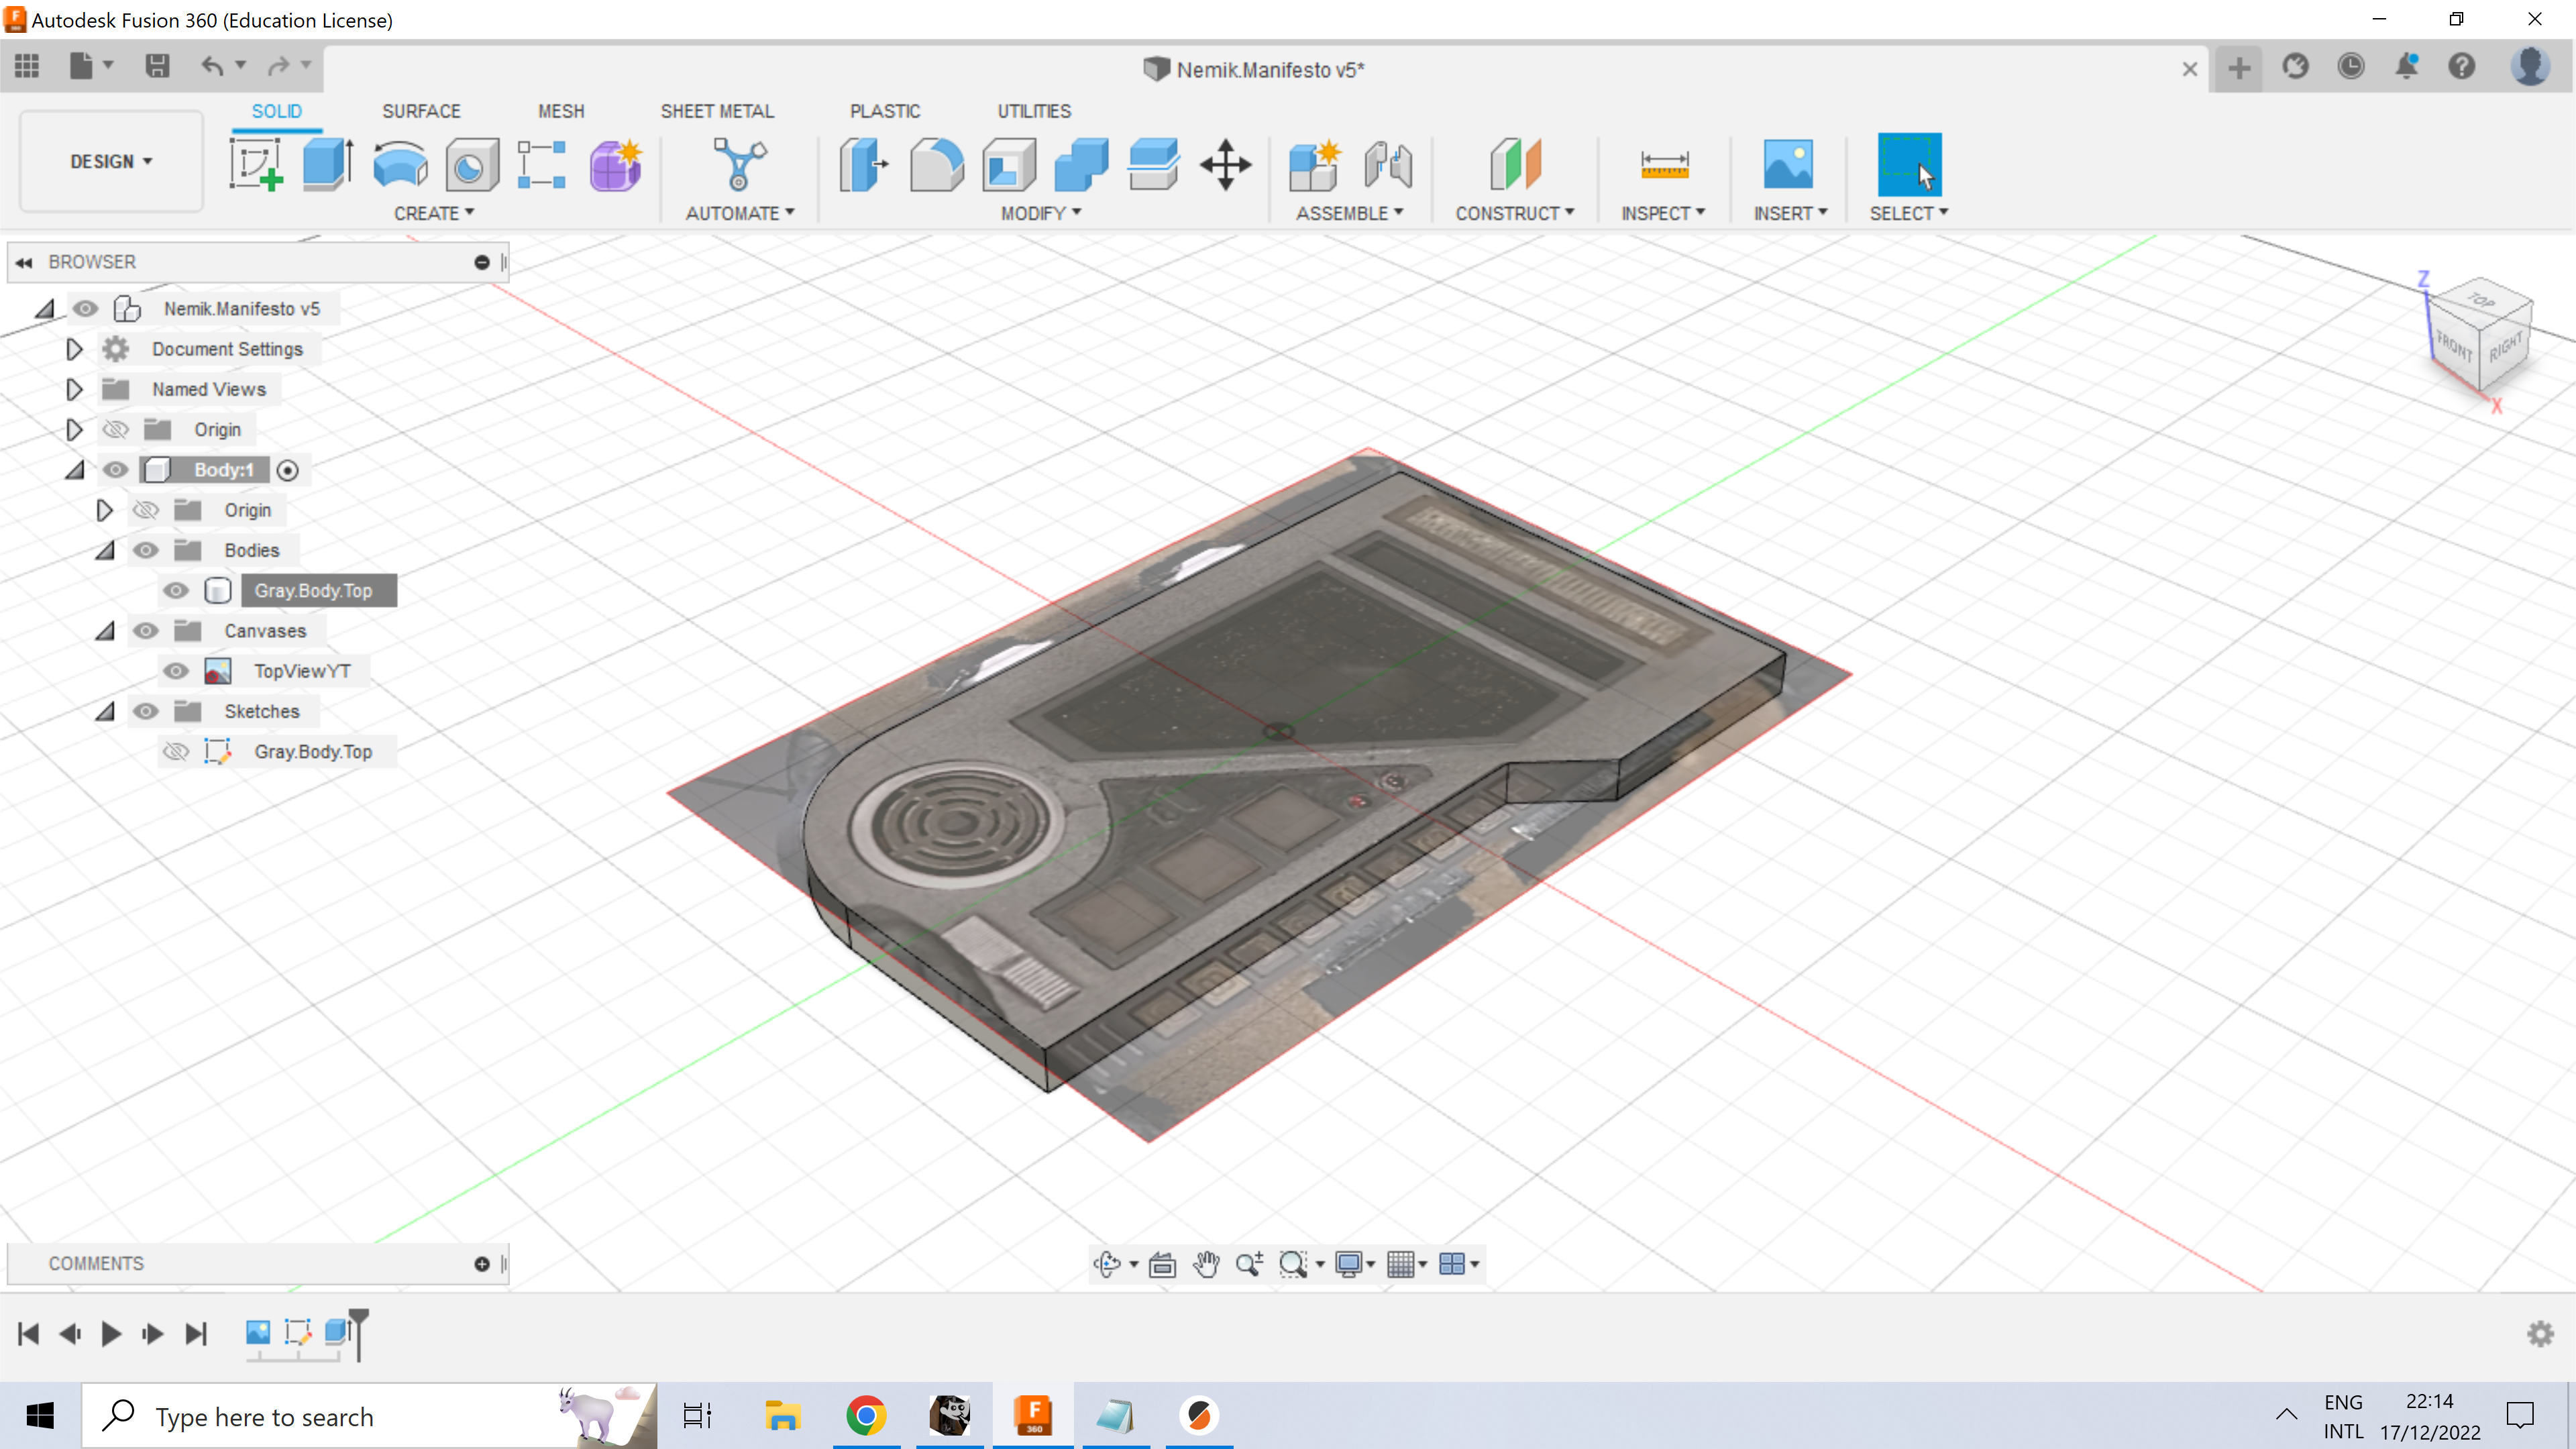Image resolution: width=2576 pixels, height=1449 pixels.
Task: Activate the Move/Copy tool
Action: tap(1226, 164)
